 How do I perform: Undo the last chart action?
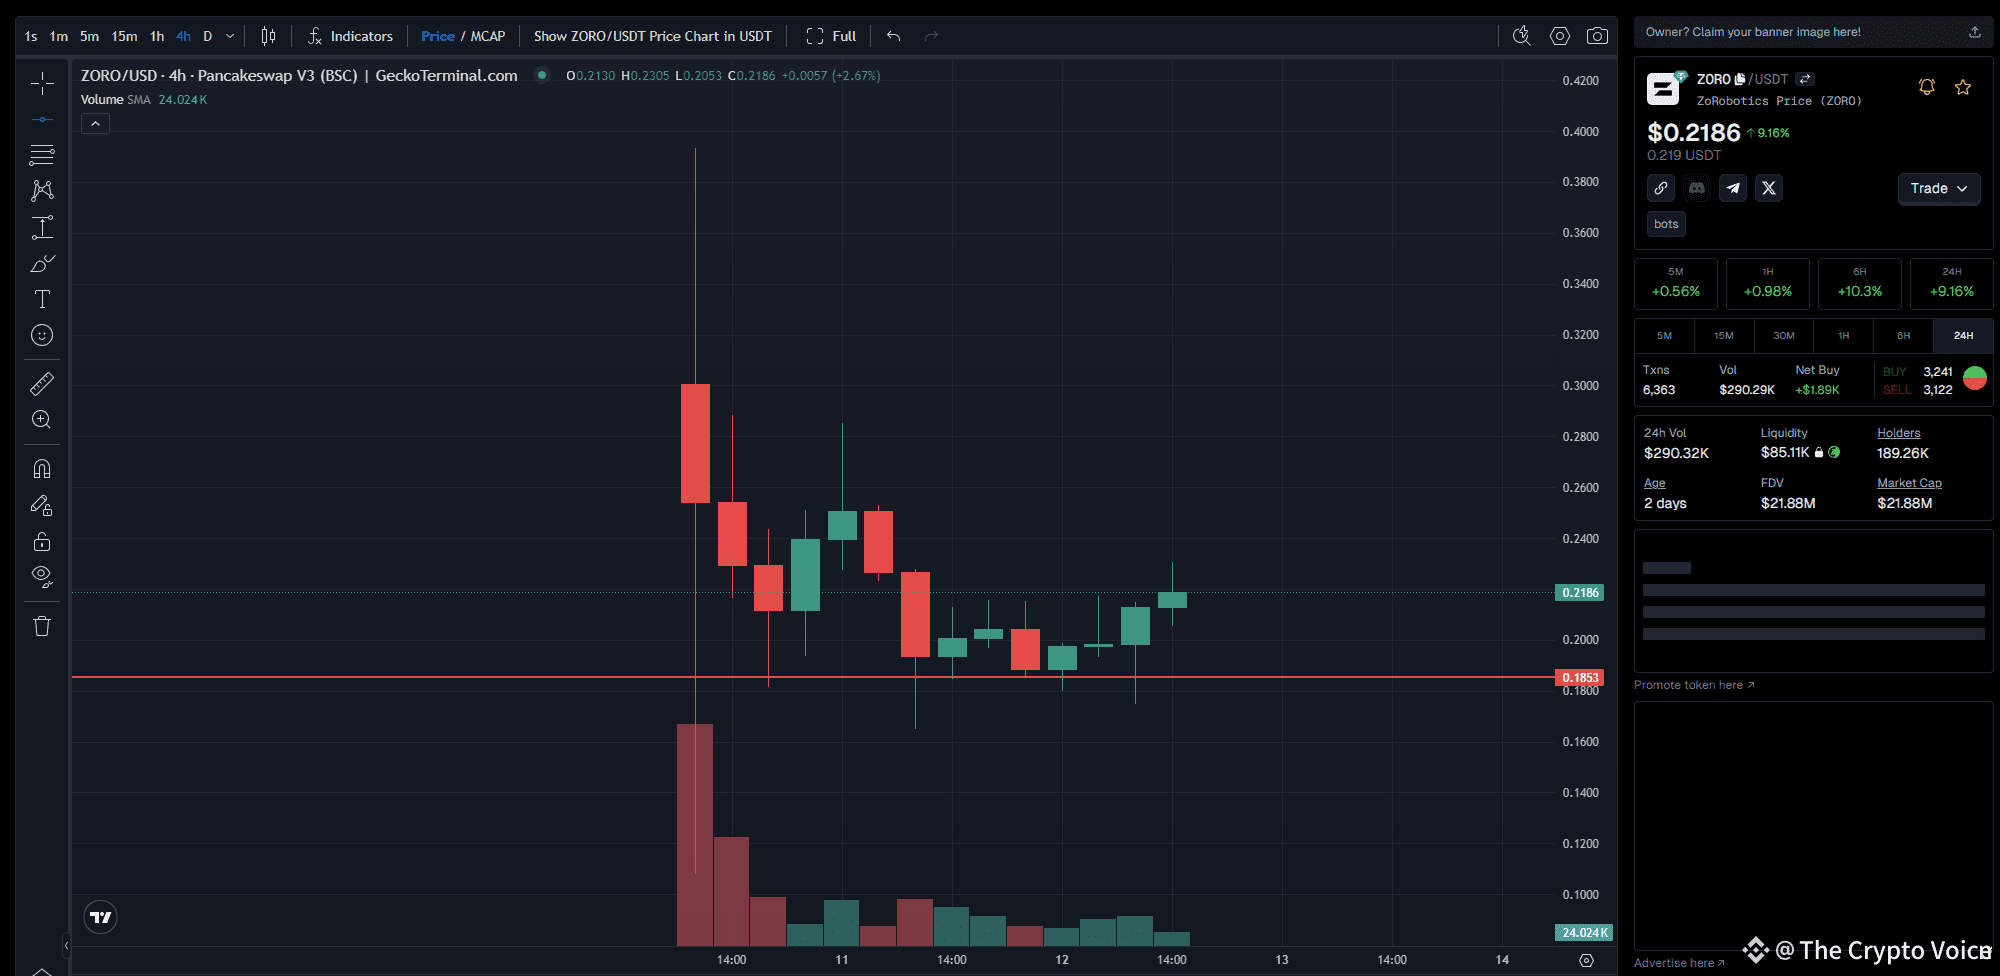click(x=894, y=36)
